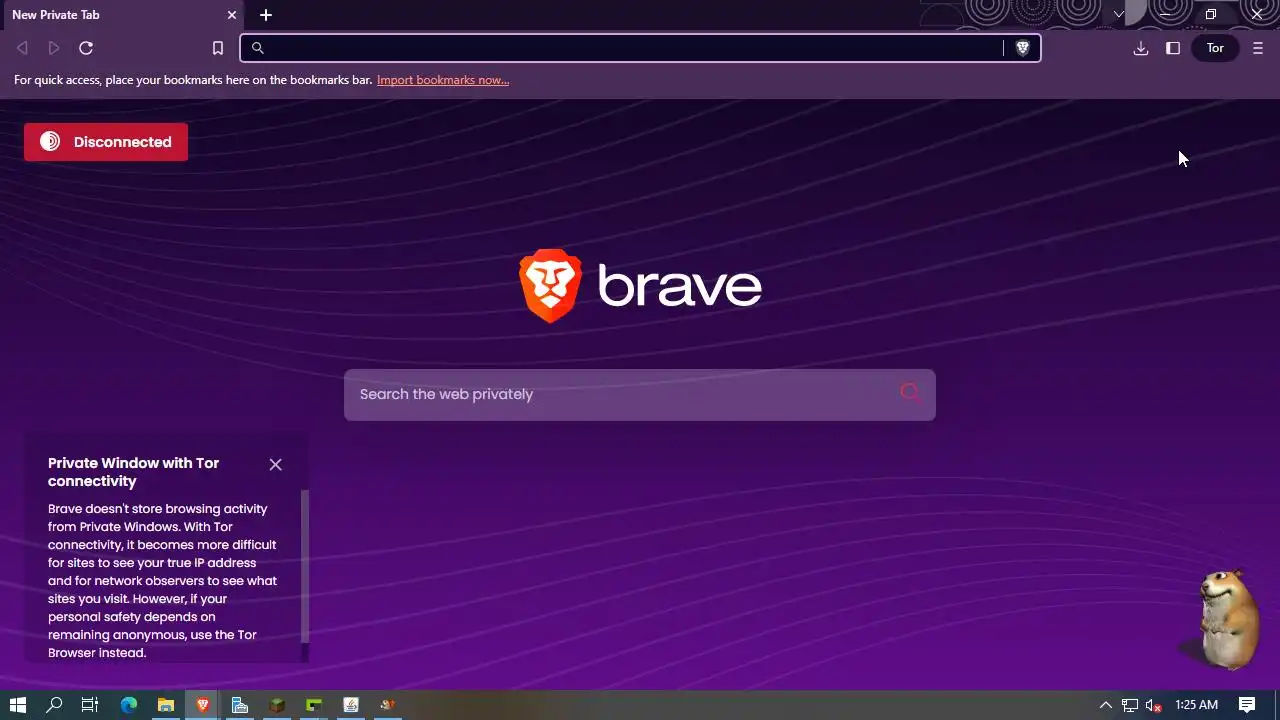The image size is (1280, 720).
Task: Reload the current page
Action: tap(86, 48)
